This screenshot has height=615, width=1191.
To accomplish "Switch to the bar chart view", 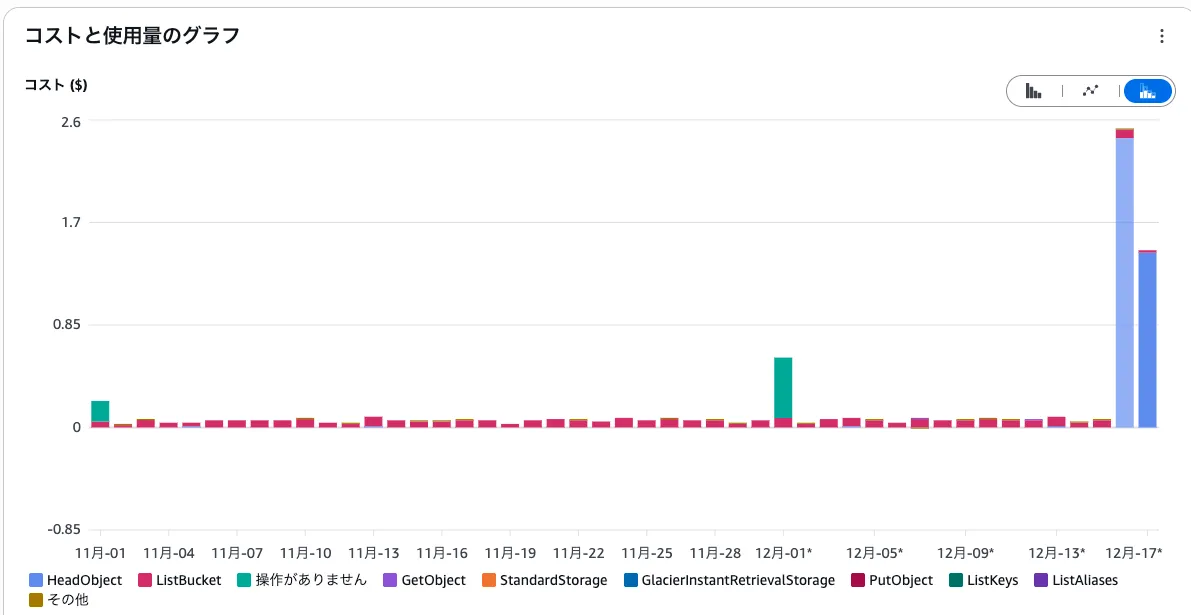I will (x=1033, y=91).
